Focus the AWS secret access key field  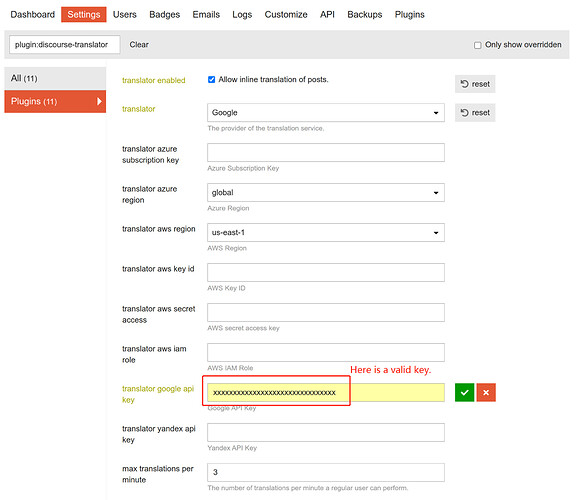pos(326,312)
